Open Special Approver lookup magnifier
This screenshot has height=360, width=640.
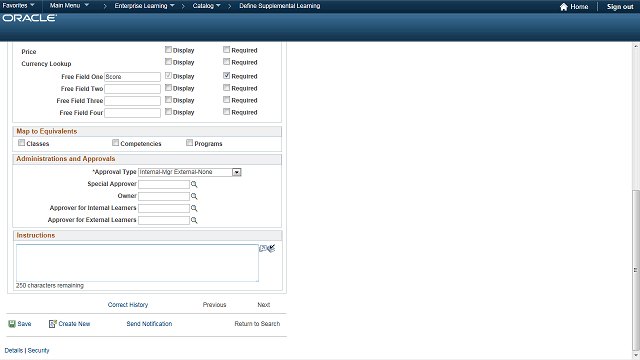click(x=194, y=184)
